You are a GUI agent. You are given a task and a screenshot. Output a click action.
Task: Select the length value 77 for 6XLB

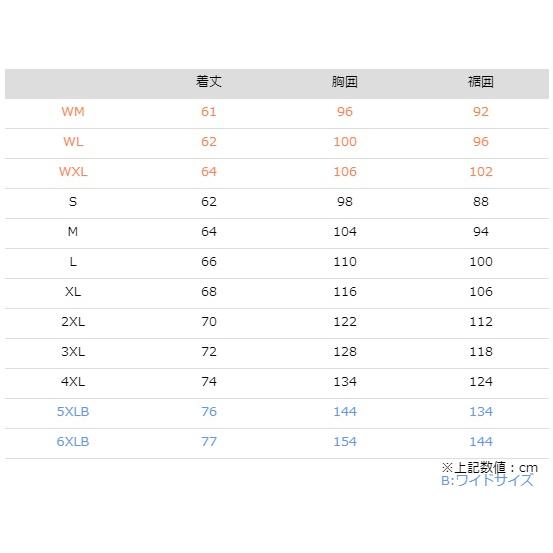pyautogui.click(x=209, y=442)
